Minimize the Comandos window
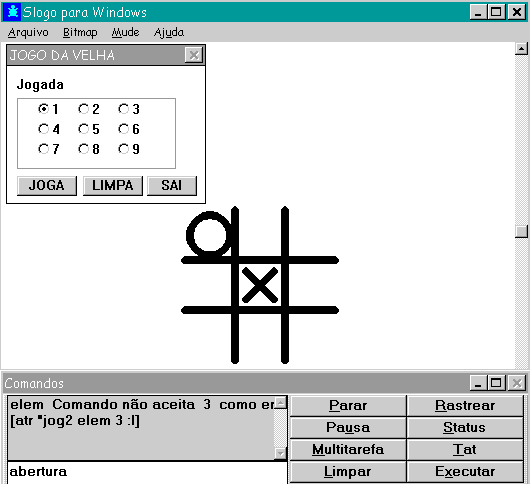The image size is (530, 484). (x=478, y=383)
